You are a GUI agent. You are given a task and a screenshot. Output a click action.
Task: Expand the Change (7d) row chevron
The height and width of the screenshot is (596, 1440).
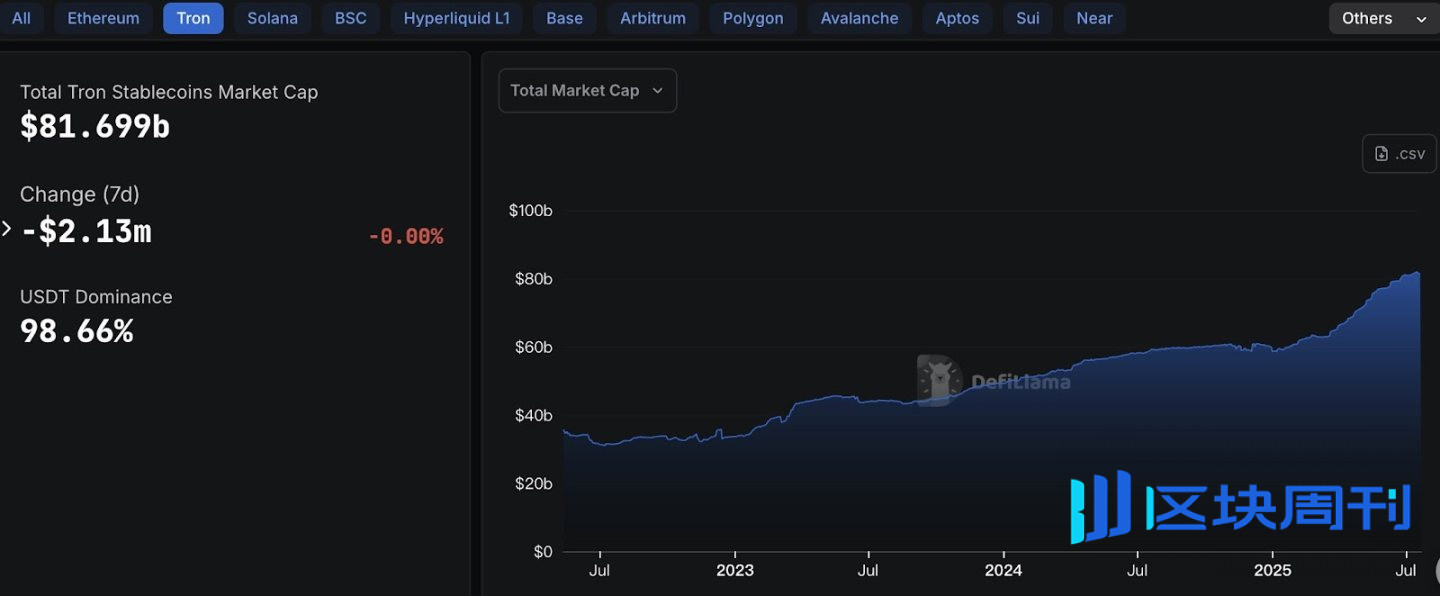[7, 230]
